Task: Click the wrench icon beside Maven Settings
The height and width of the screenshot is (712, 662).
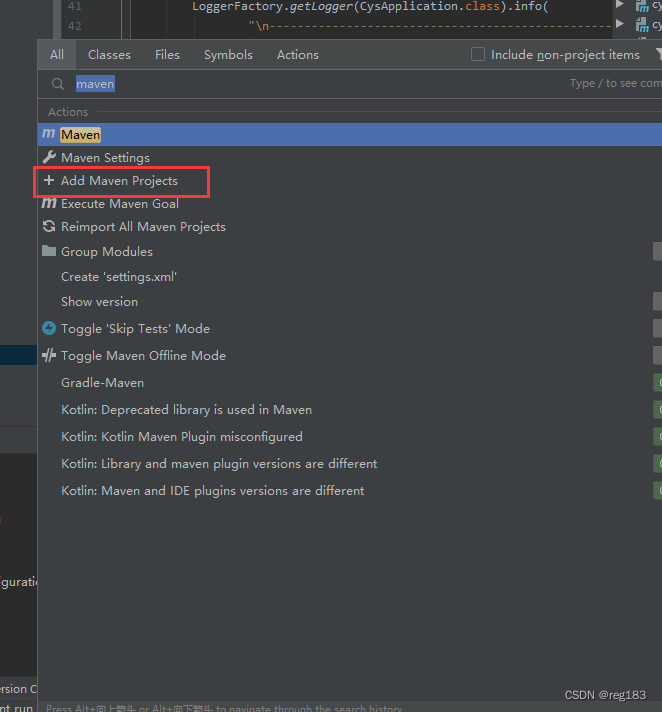Action: (x=49, y=157)
